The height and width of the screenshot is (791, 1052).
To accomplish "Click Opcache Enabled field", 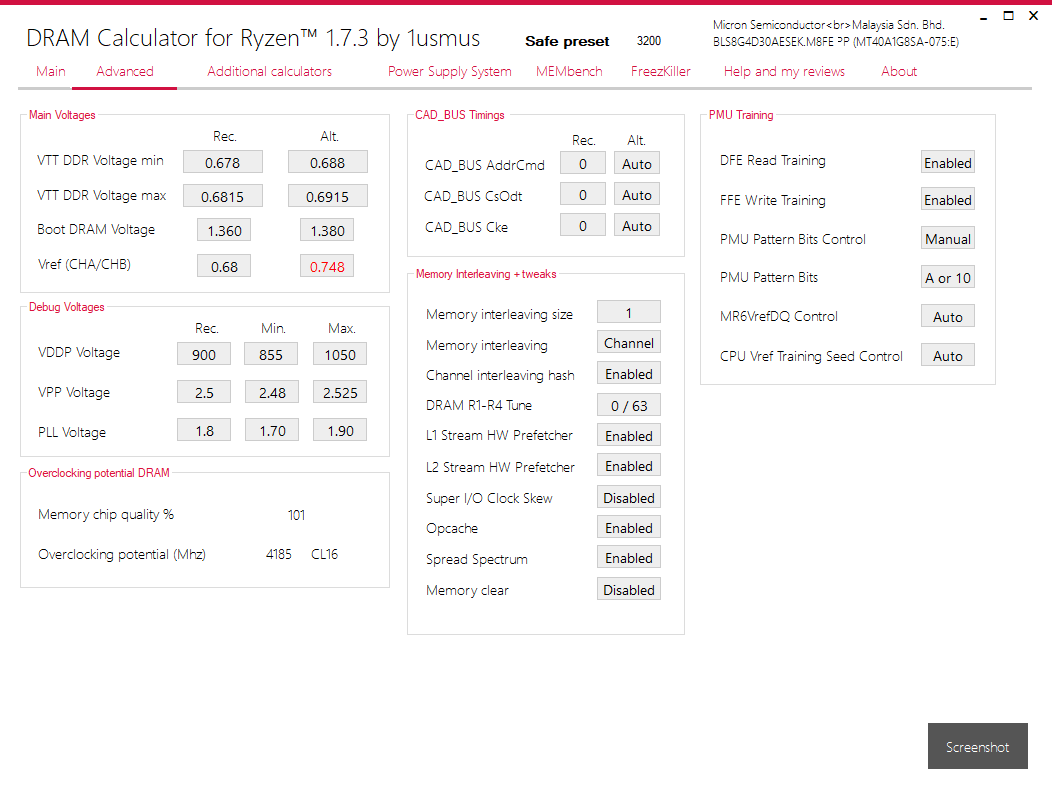I will pos(629,527).
